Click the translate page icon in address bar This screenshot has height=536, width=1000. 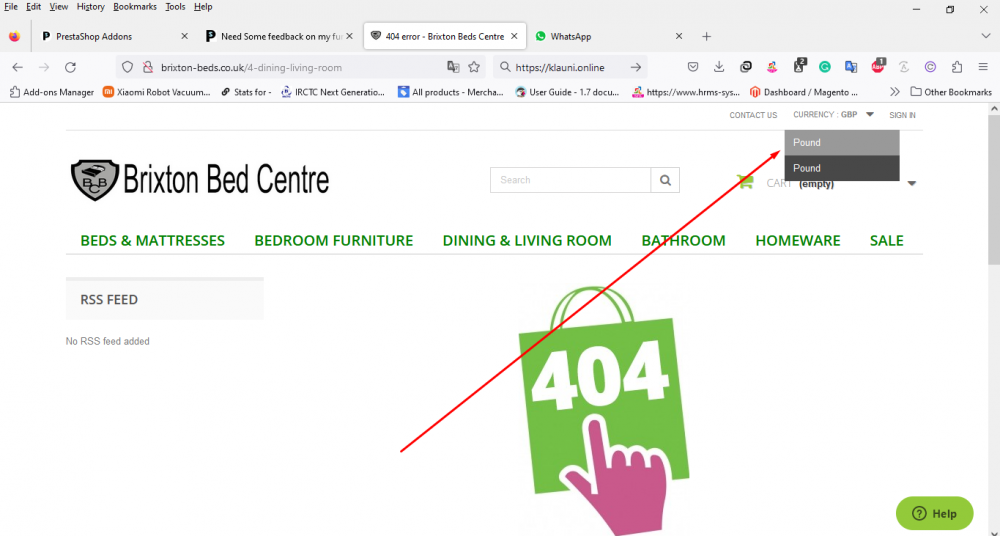pos(453,67)
